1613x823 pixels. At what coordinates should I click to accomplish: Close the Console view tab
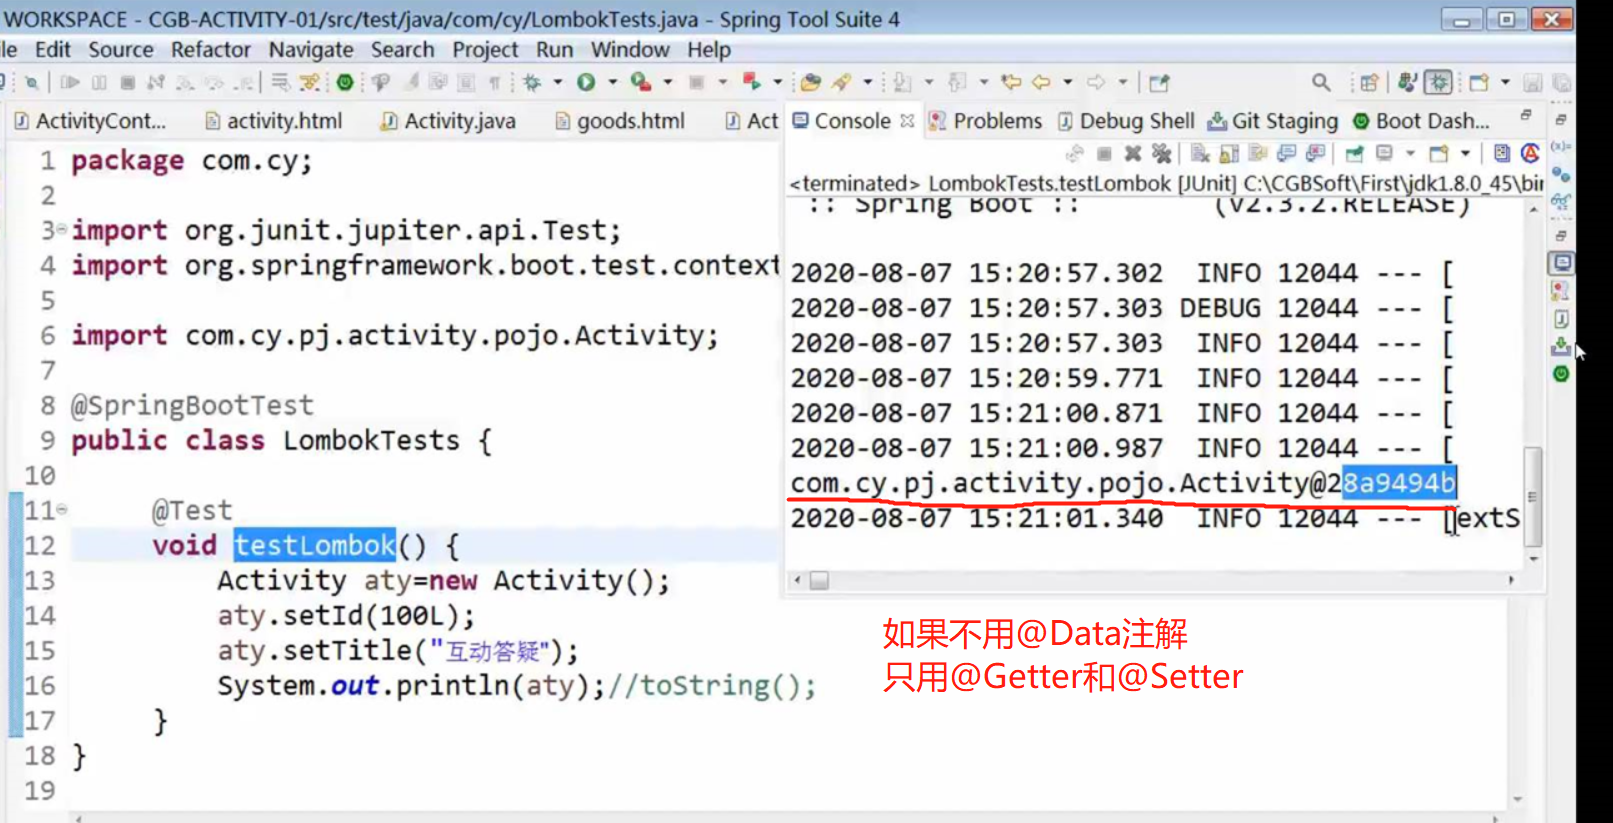pyautogui.click(x=907, y=121)
